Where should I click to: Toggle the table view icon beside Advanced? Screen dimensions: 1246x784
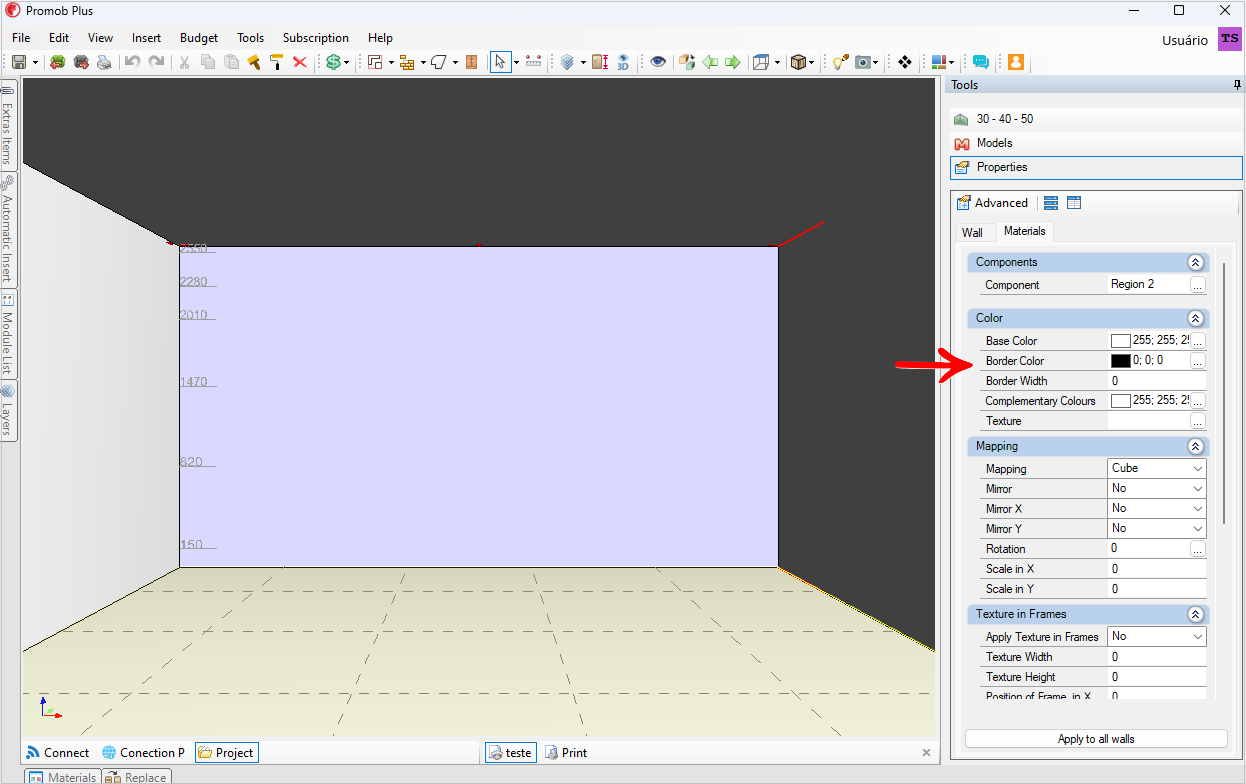click(1074, 203)
